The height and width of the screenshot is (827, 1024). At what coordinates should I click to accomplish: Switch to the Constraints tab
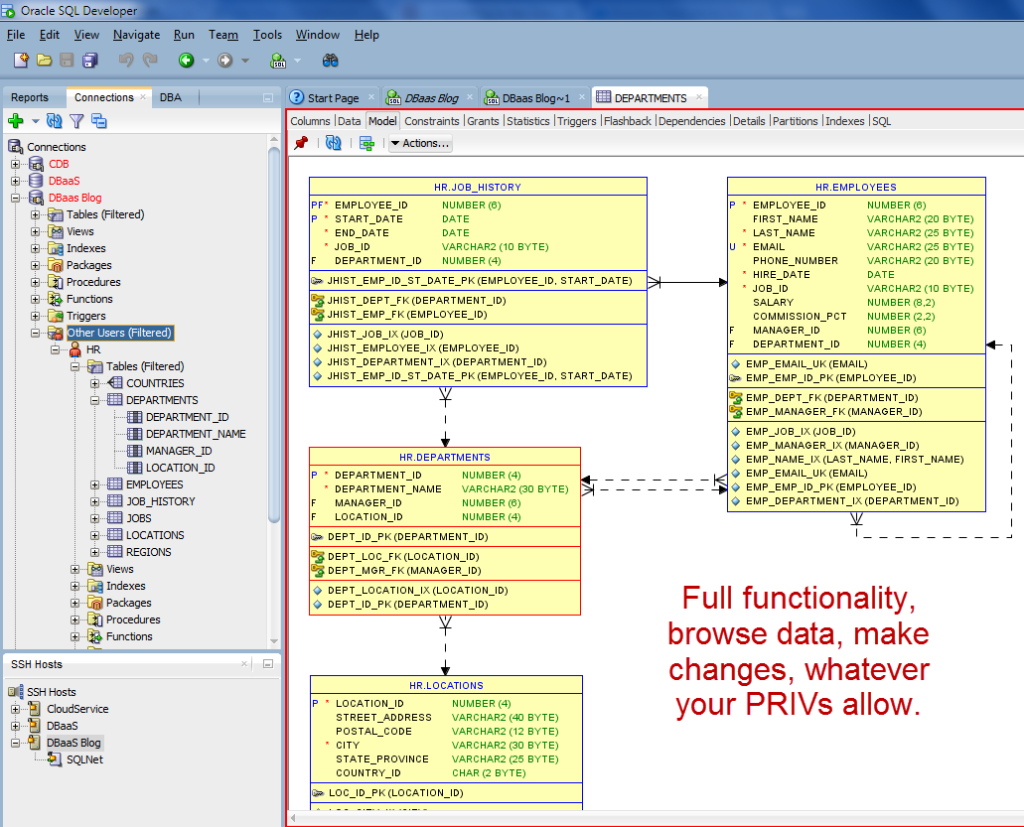tap(432, 121)
